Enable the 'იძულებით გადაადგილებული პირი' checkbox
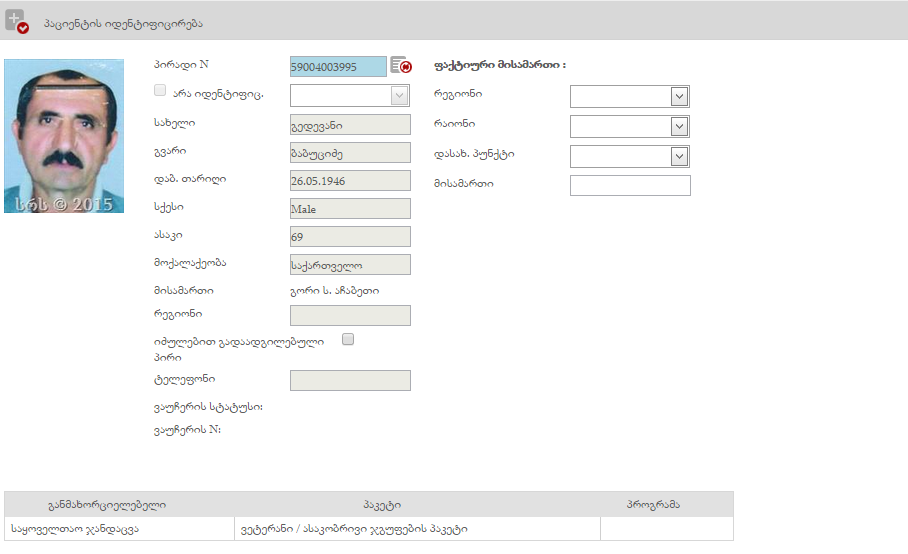Screen dimensions: 908x554 tap(348, 339)
